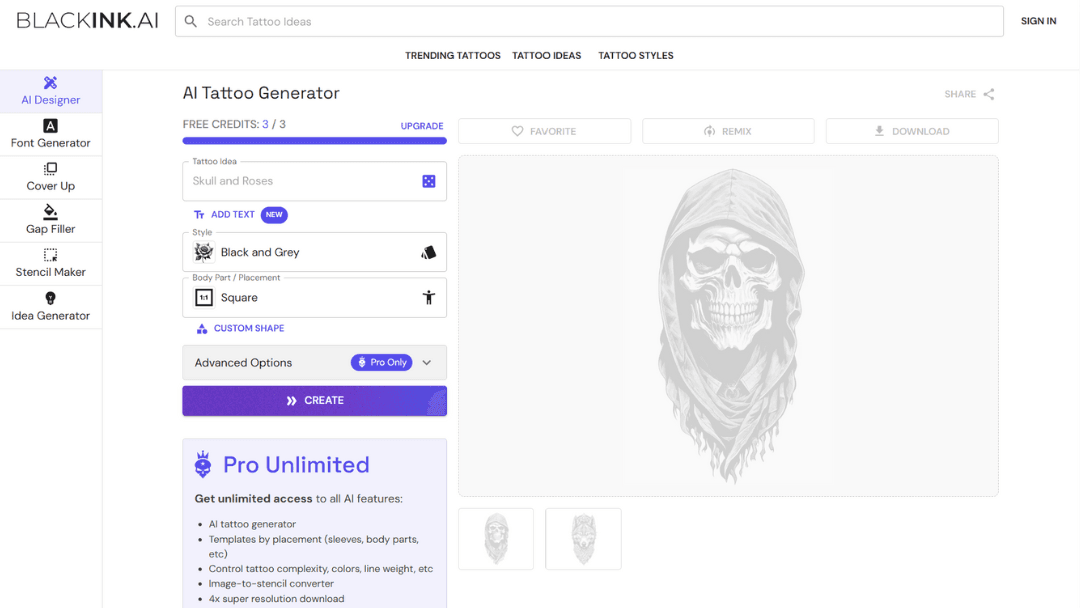Click the random dice icon in Tattoo Idea
Viewport: 1080px width, 608px height.
pyautogui.click(x=428, y=181)
